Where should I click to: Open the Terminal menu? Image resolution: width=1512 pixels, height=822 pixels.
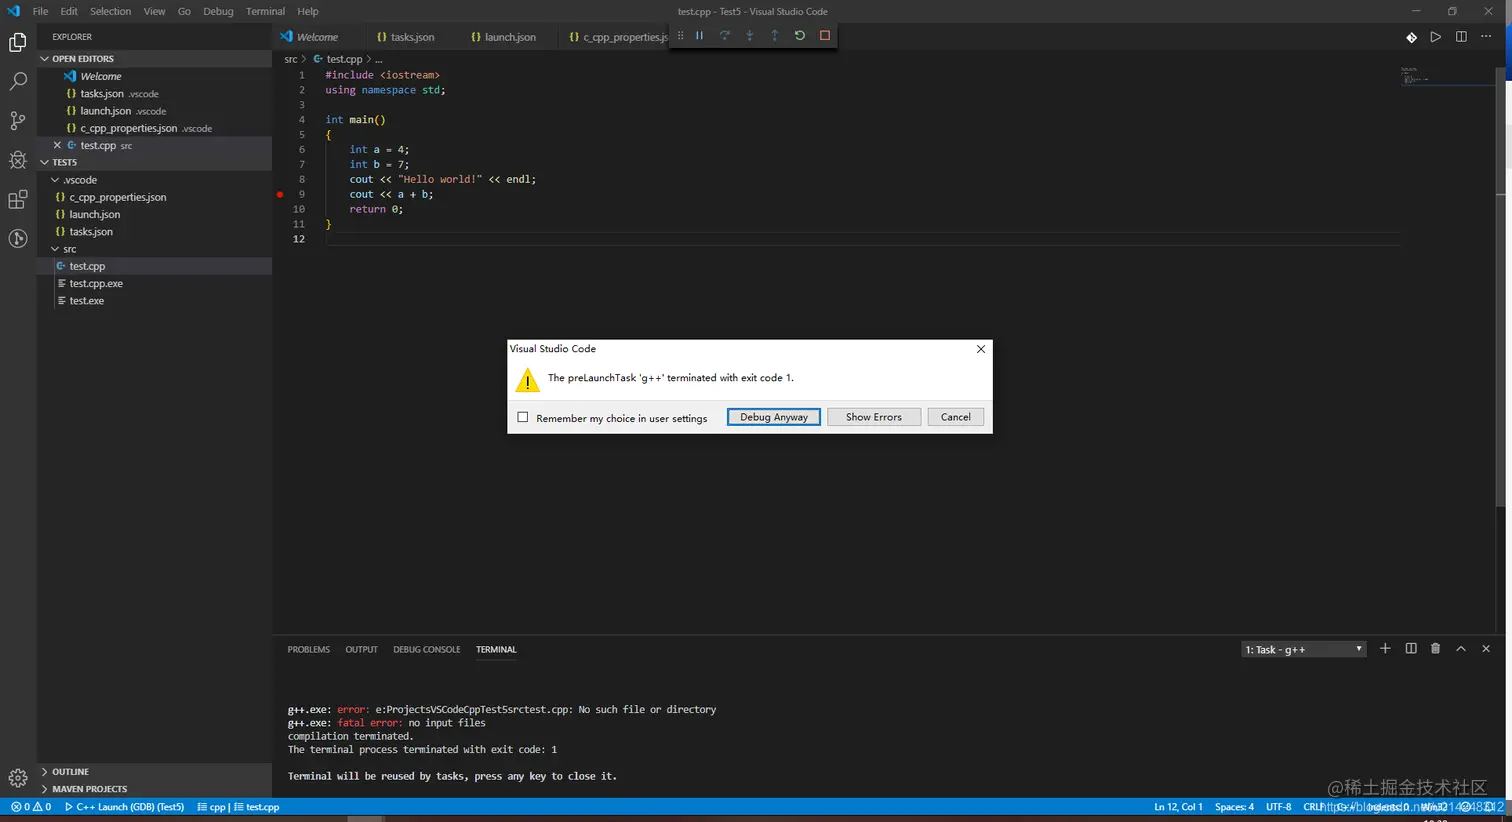tap(265, 11)
